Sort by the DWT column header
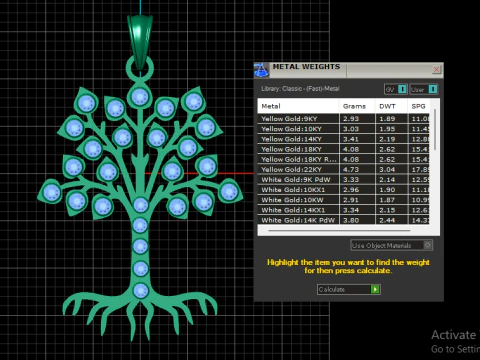Viewport: 480px width, 360px height. point(391,106)
